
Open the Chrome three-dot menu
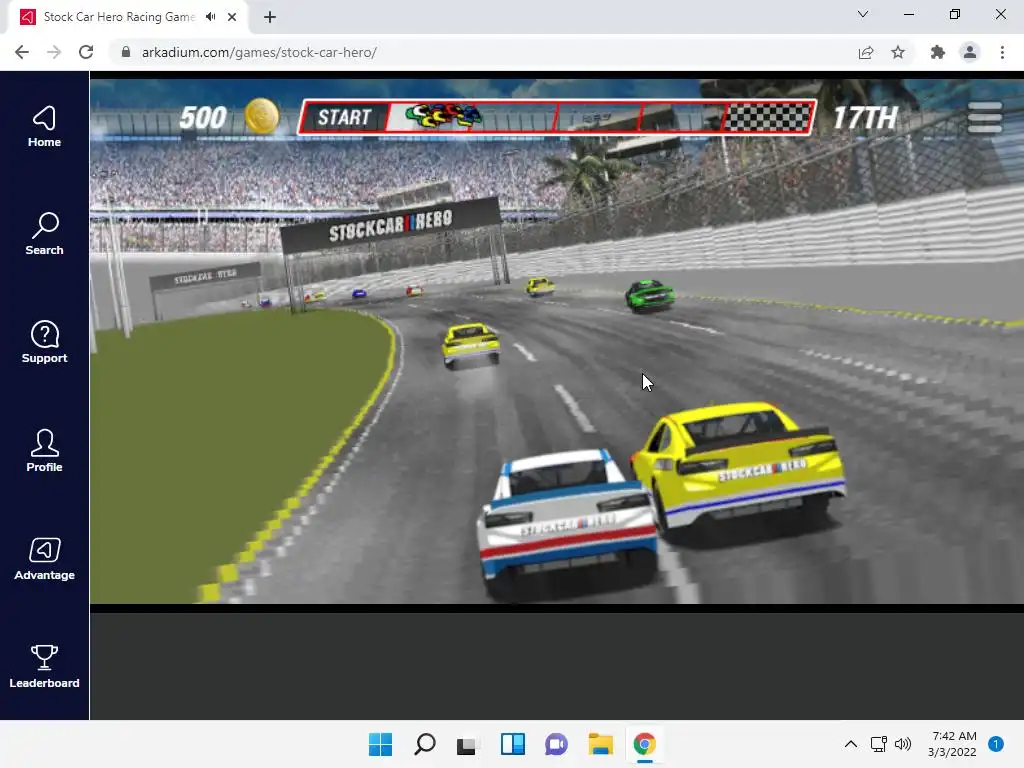[x=1002, y=52]
